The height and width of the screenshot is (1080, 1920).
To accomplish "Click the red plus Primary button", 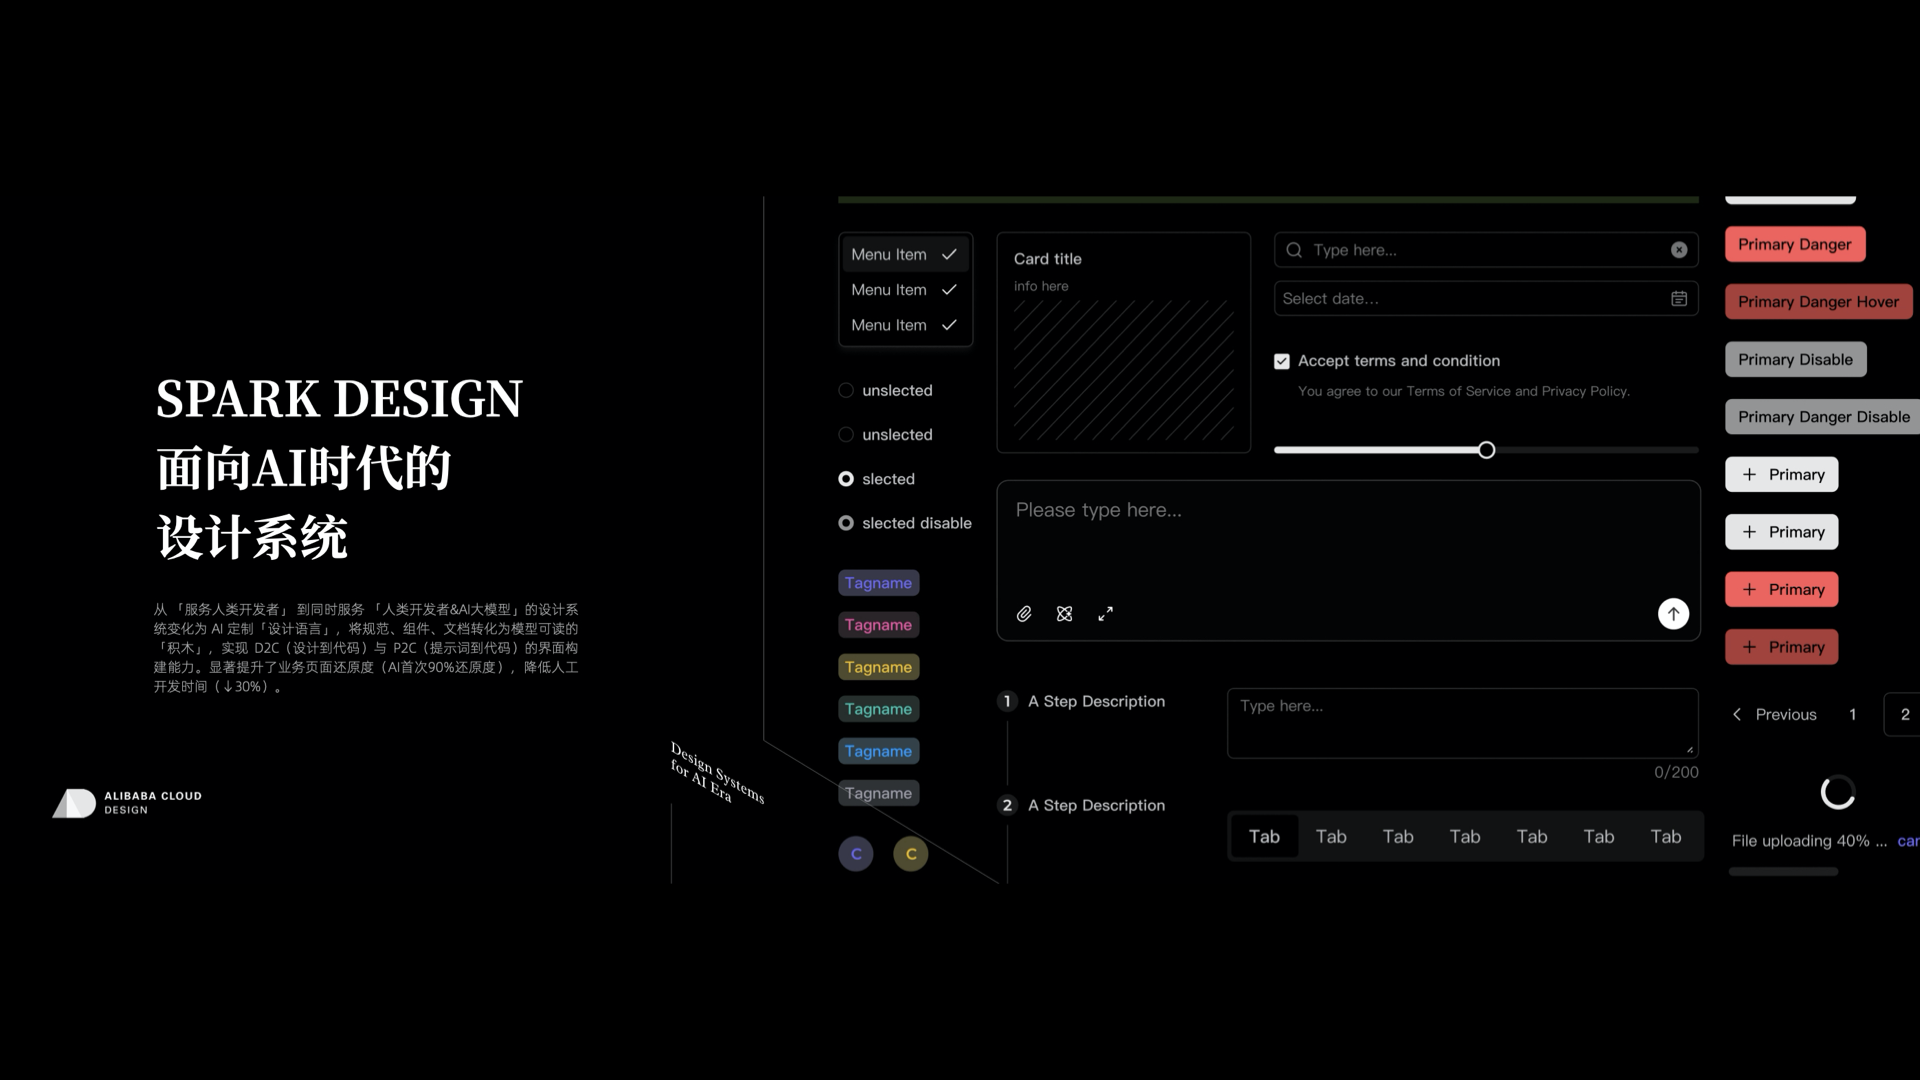I will point(1781,590).
